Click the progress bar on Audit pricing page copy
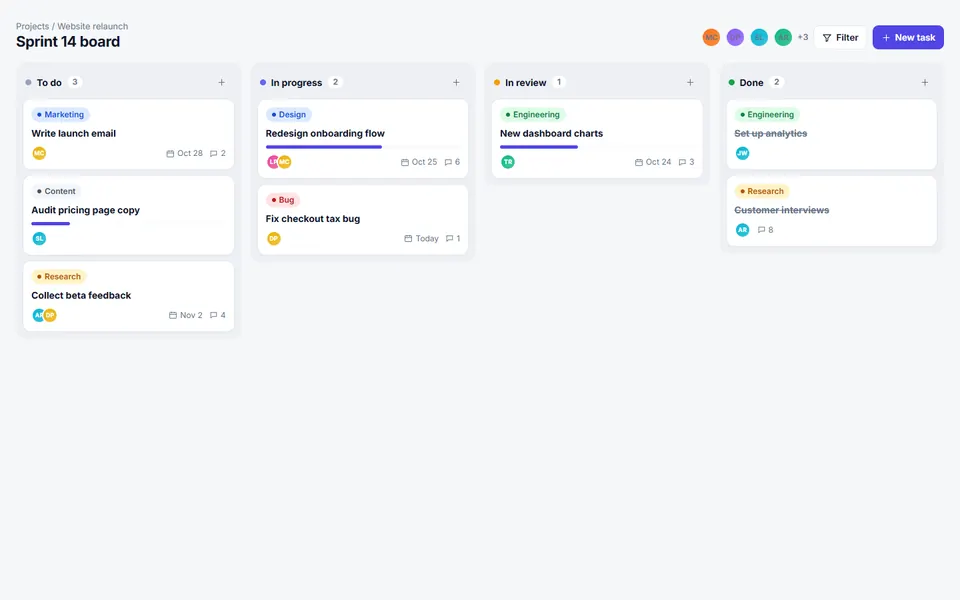The height and width of the screenshot is (600, 960). (x=129, y=223)
